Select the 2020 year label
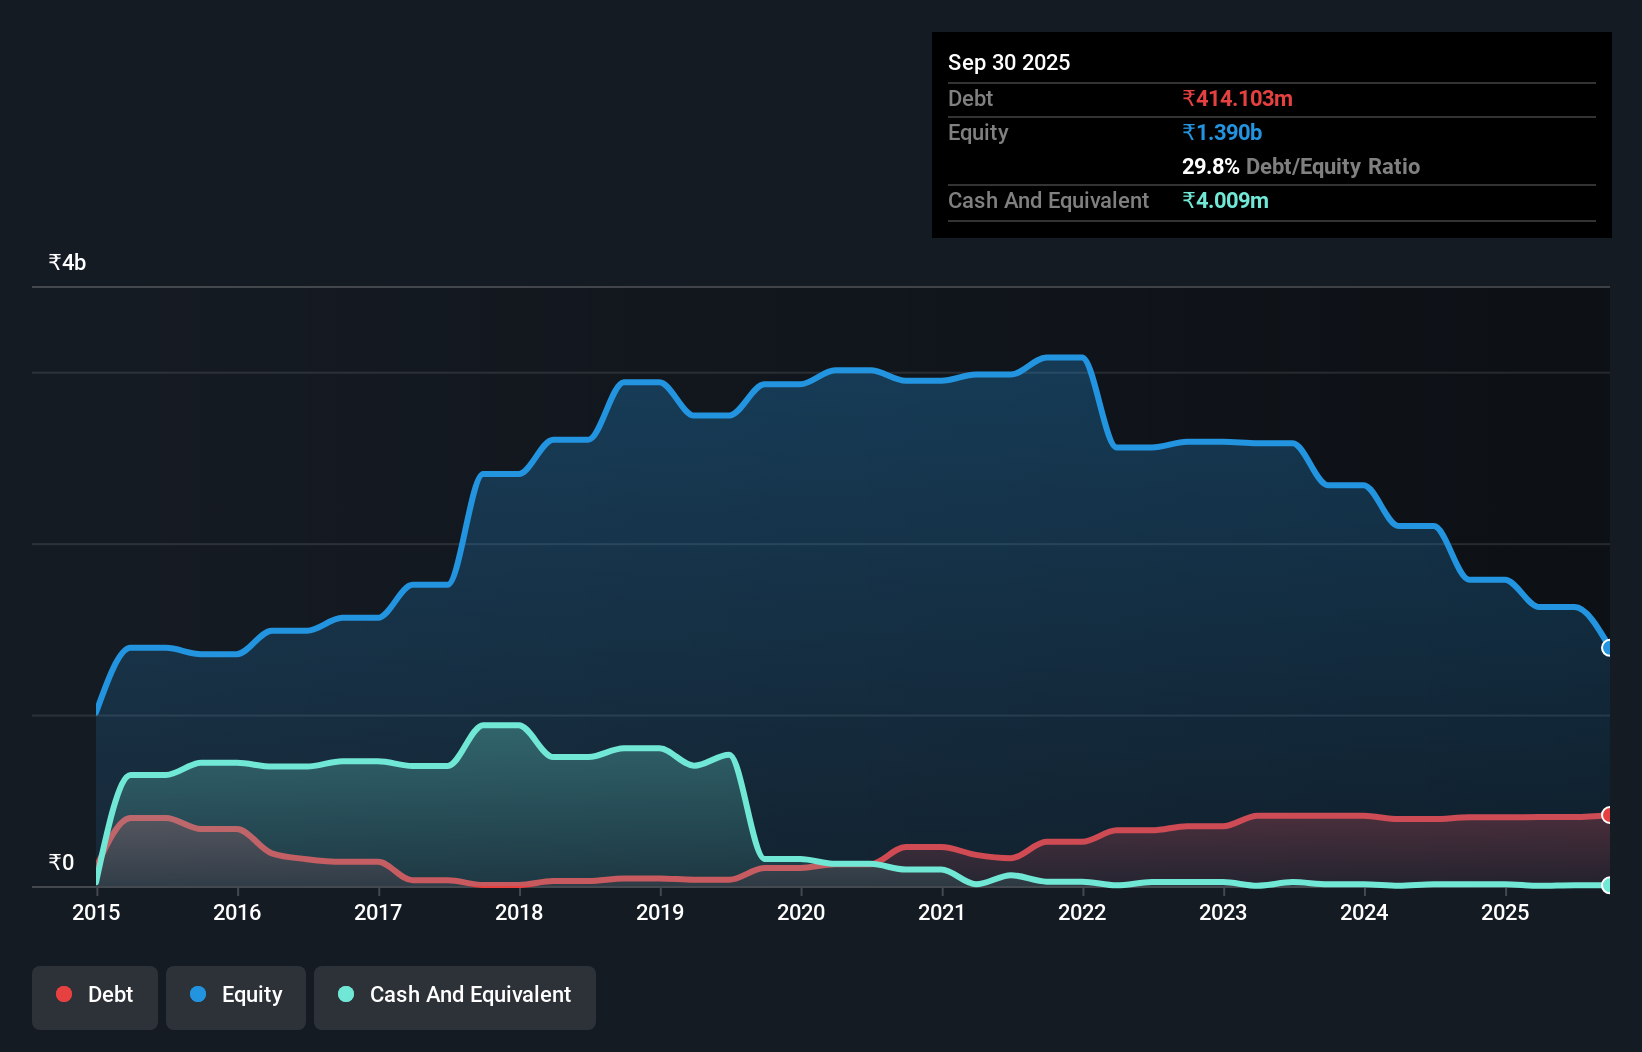The height and width of the screenshot is (1052, 1642). click(x=800, y=912)
